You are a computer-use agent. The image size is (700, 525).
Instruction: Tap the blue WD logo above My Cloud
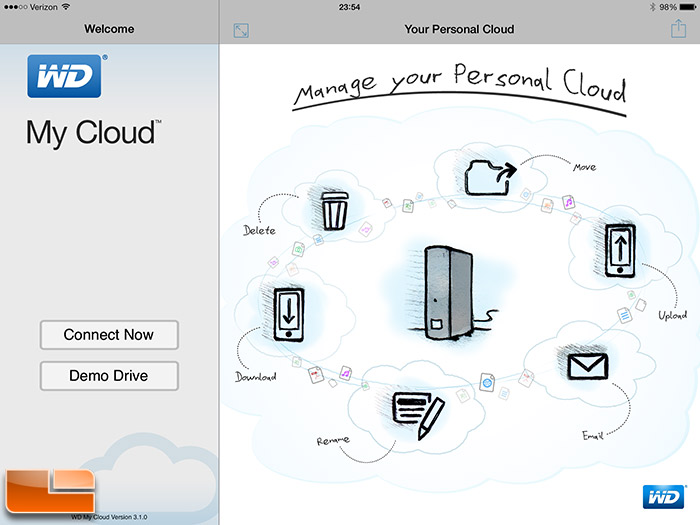tap(64, 76)
